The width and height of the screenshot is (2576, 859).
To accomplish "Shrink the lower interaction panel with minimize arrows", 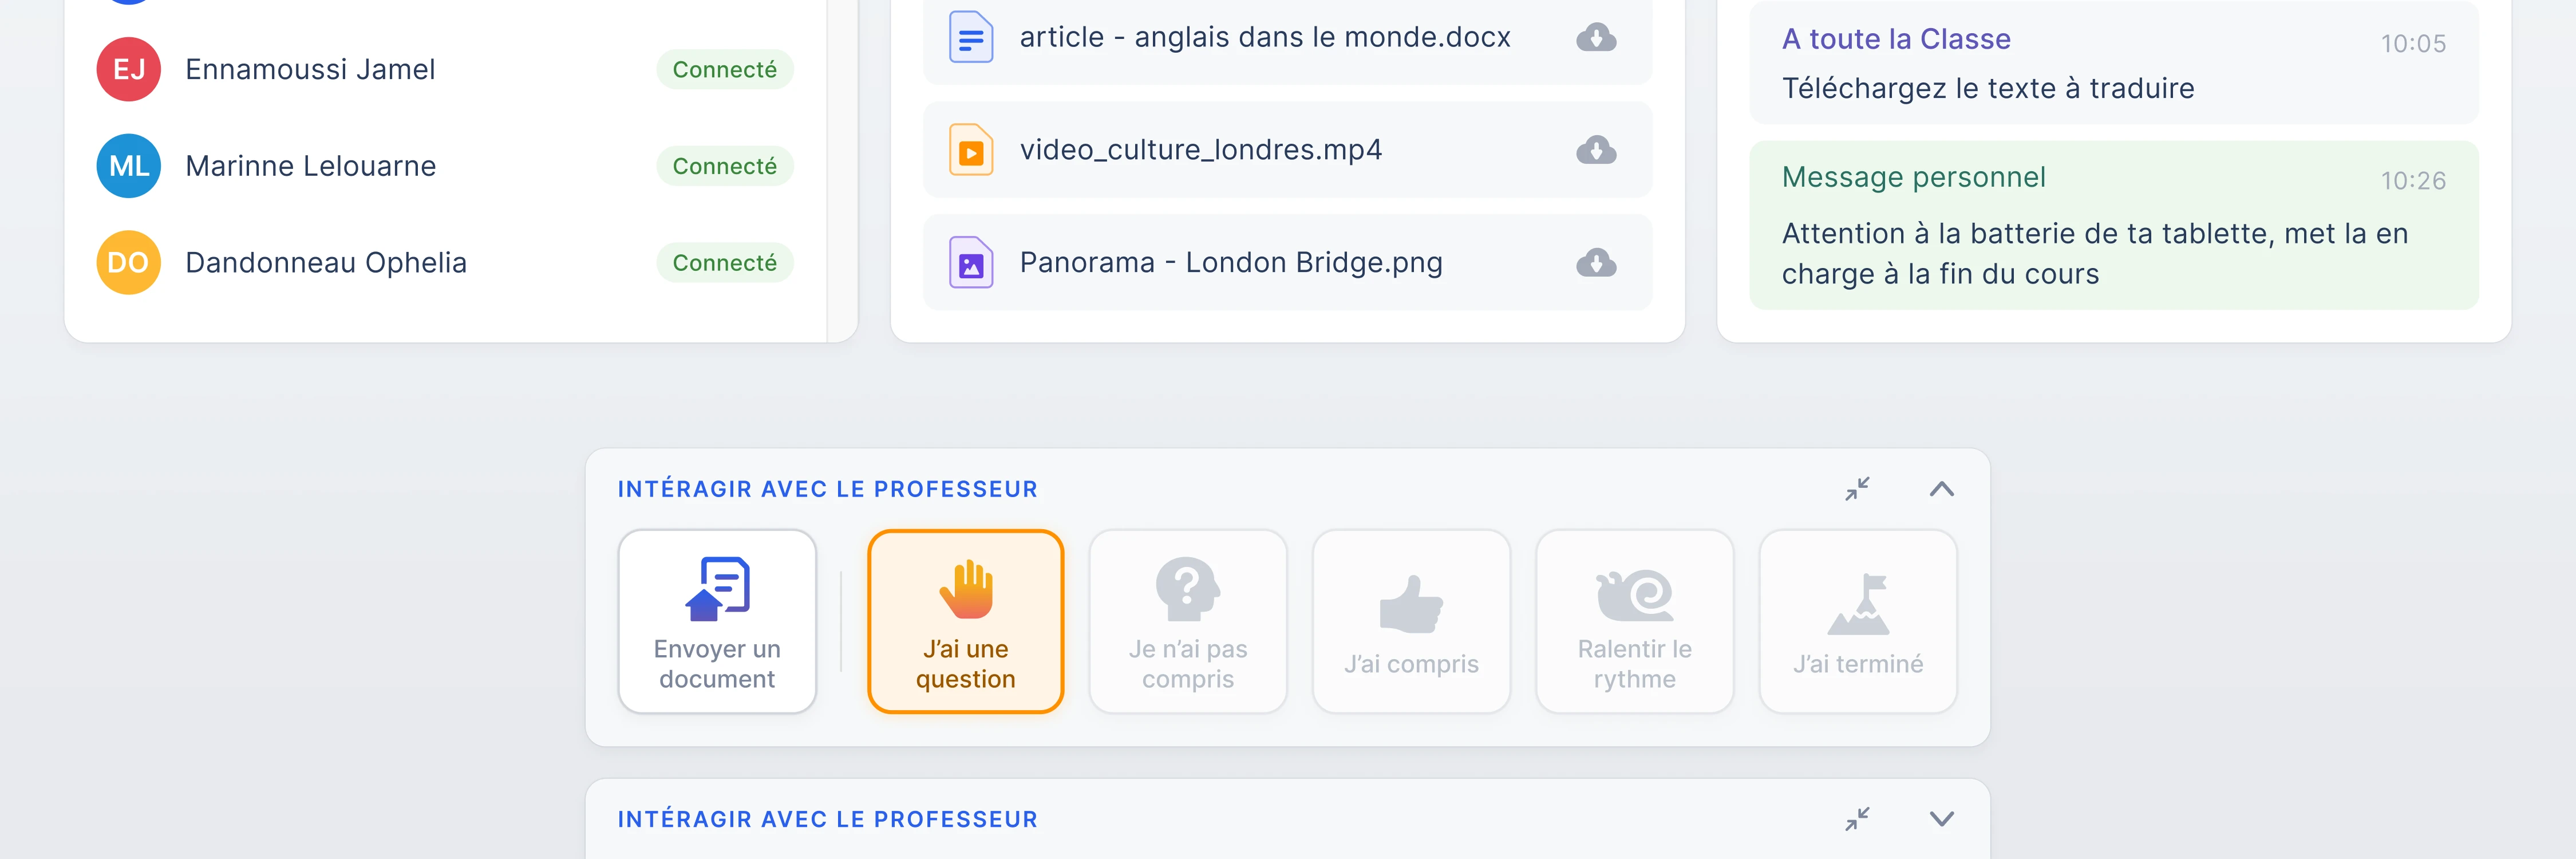I will click(x=1857, y=819).
